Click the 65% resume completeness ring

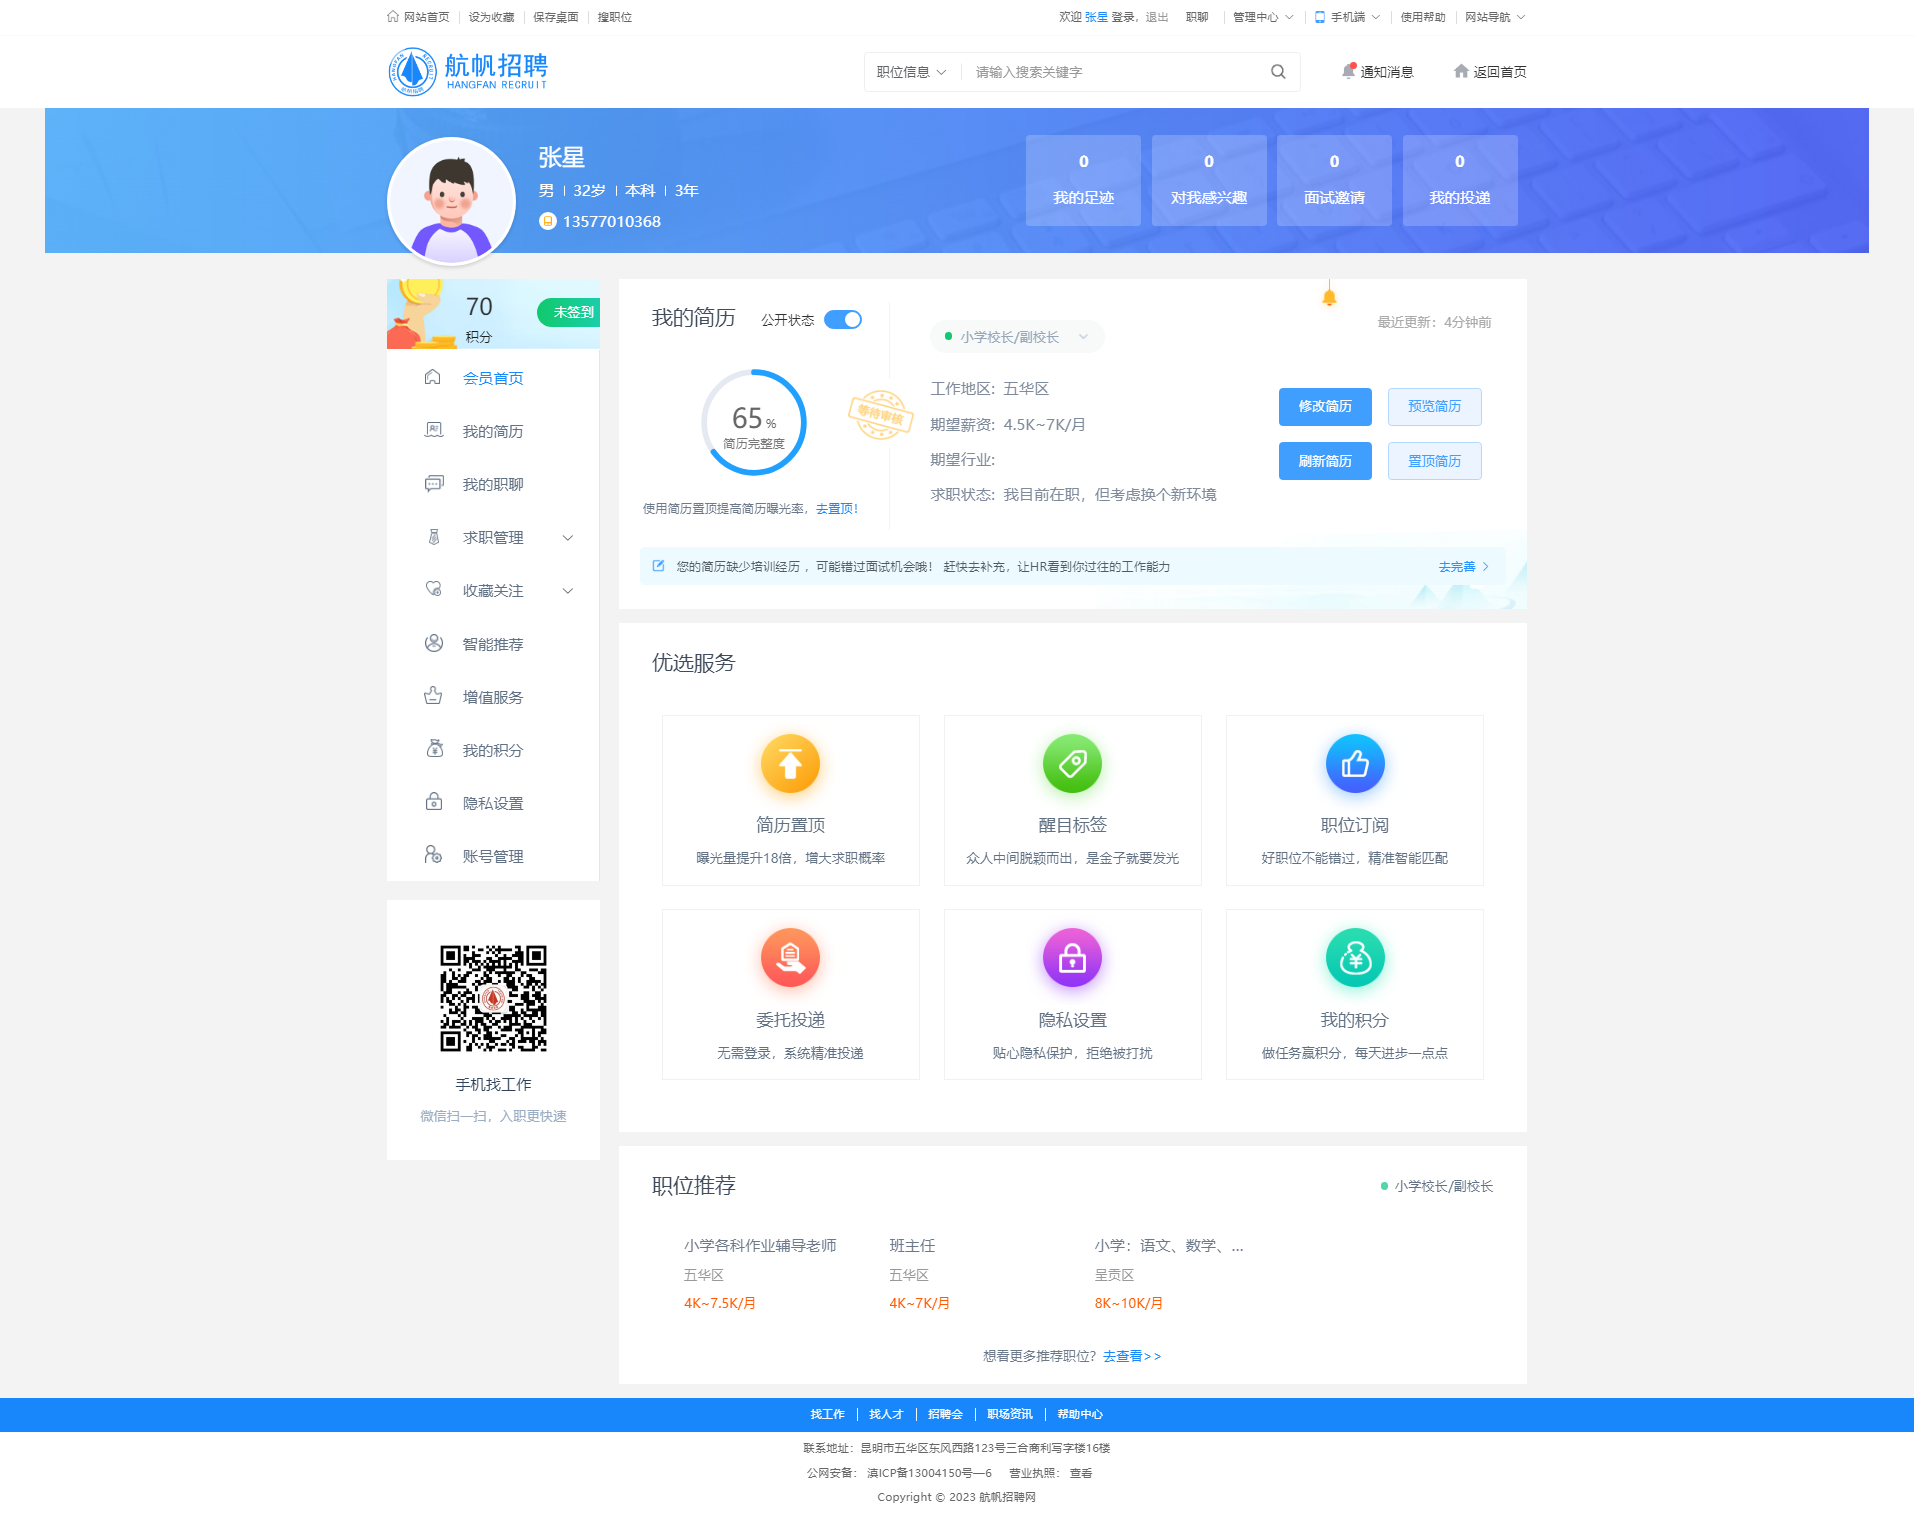753,423
